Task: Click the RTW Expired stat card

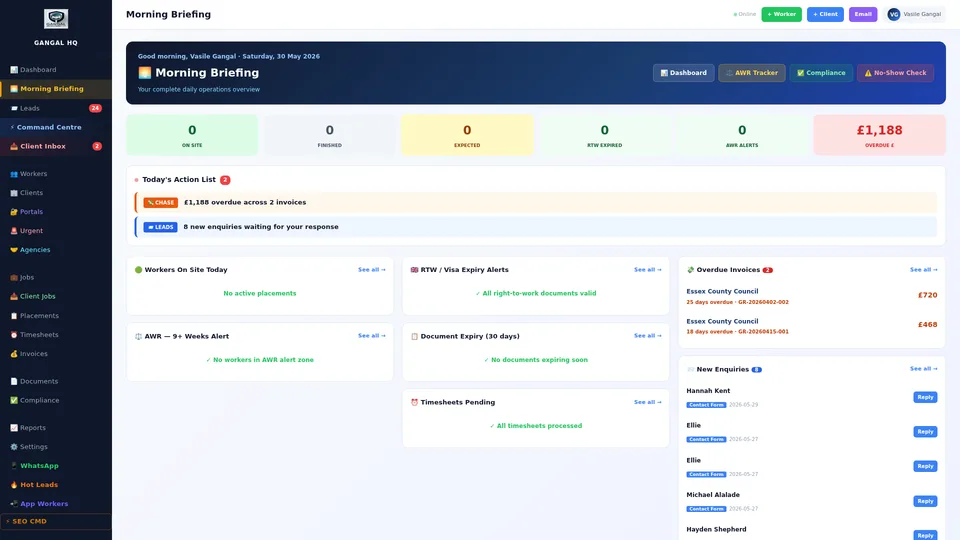Action: pos(604,135)
